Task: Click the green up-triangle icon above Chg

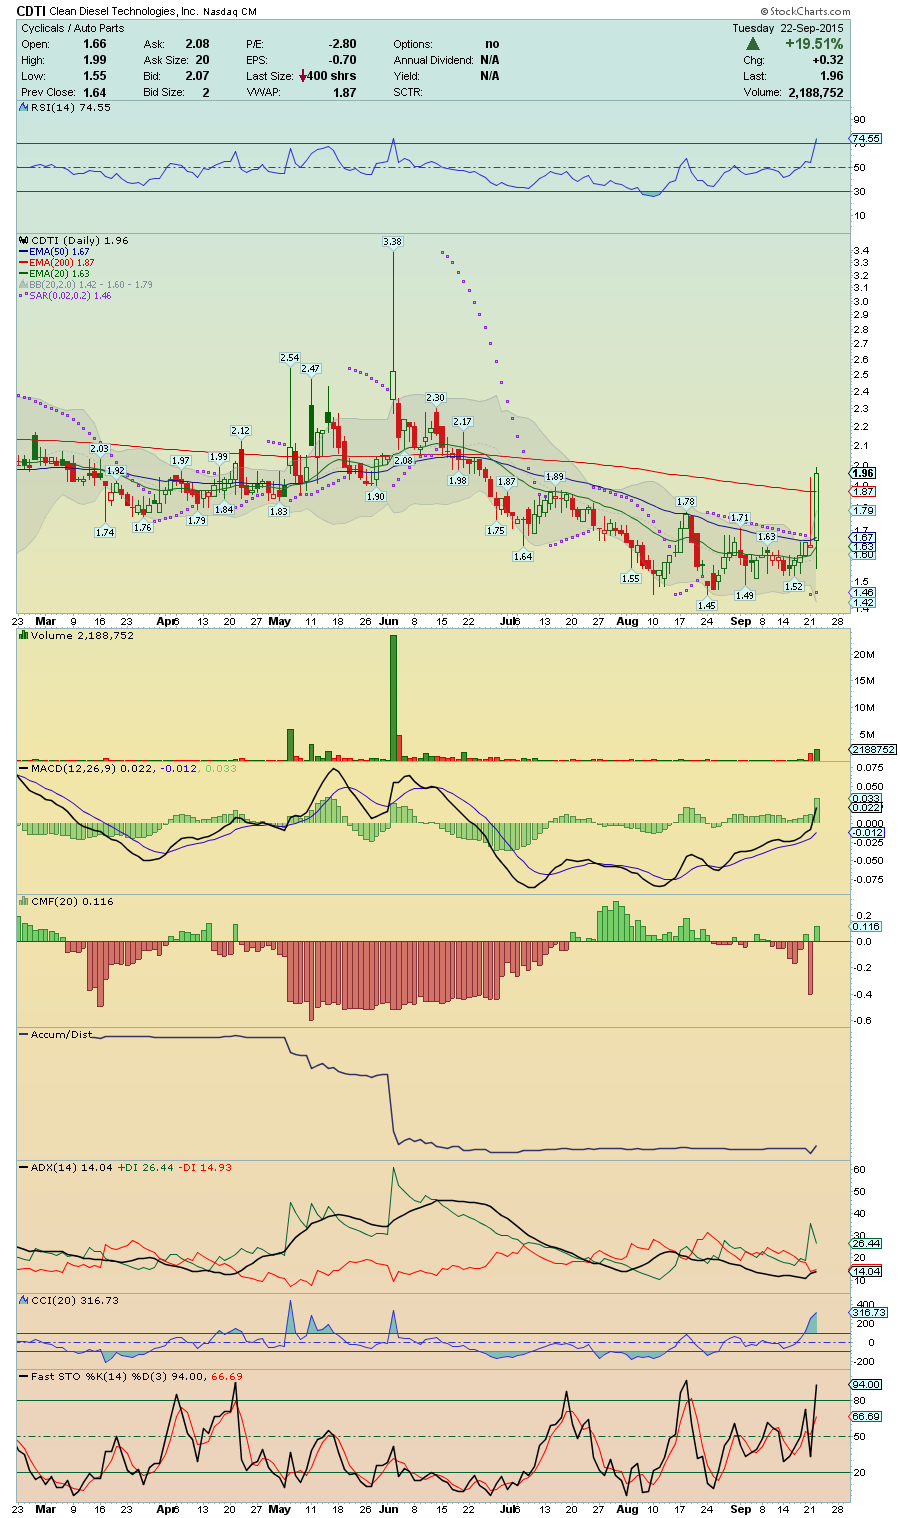Action: point(752,44)
